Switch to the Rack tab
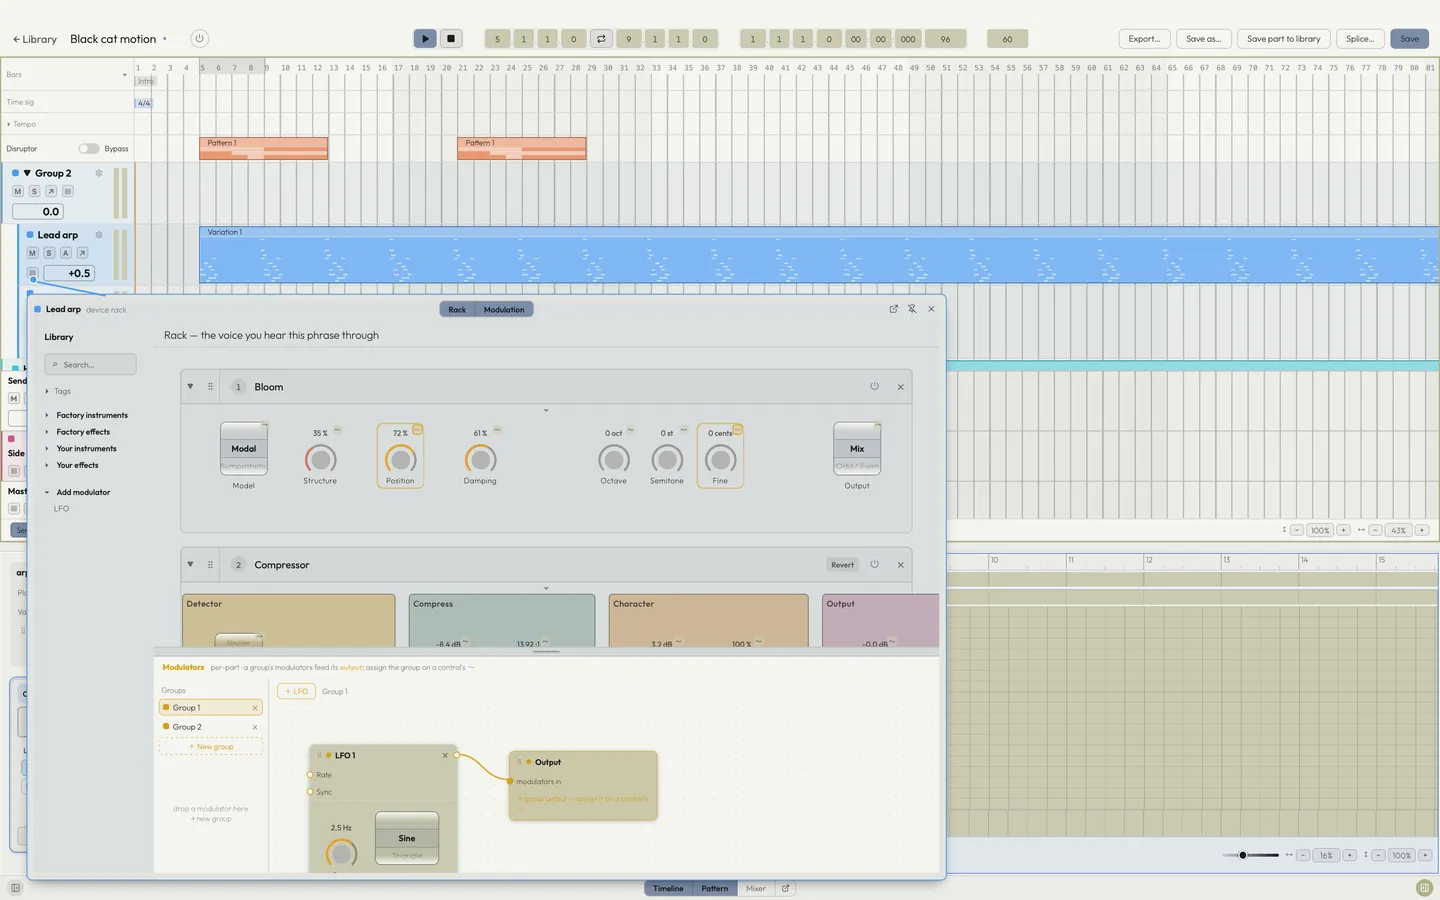1440x900 pixels. pyautogui.click(x=457, y=310)
